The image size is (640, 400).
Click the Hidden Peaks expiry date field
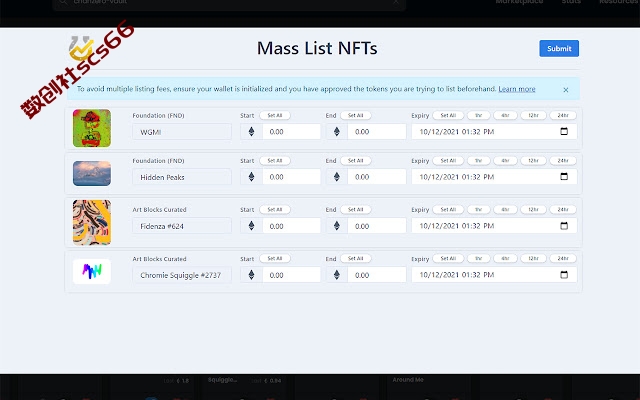[494, 177]
